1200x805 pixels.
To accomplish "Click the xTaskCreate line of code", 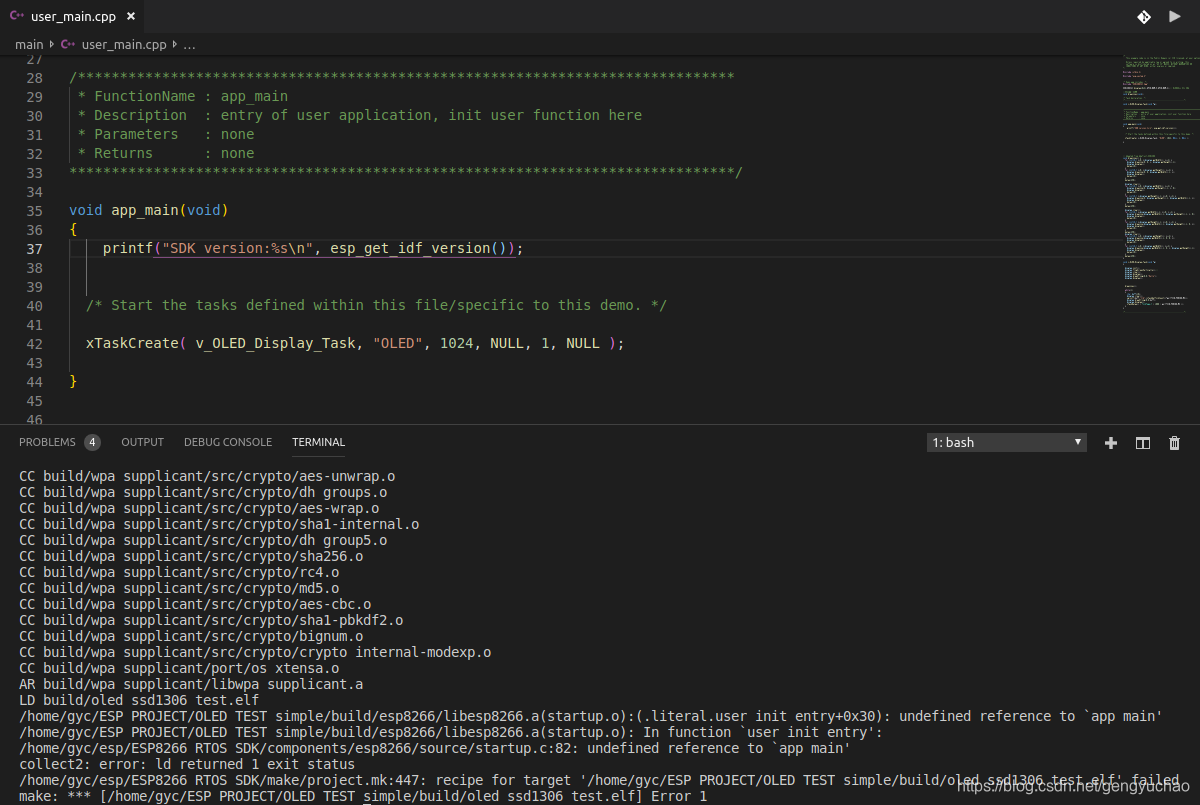I will (x=355, y=343).
